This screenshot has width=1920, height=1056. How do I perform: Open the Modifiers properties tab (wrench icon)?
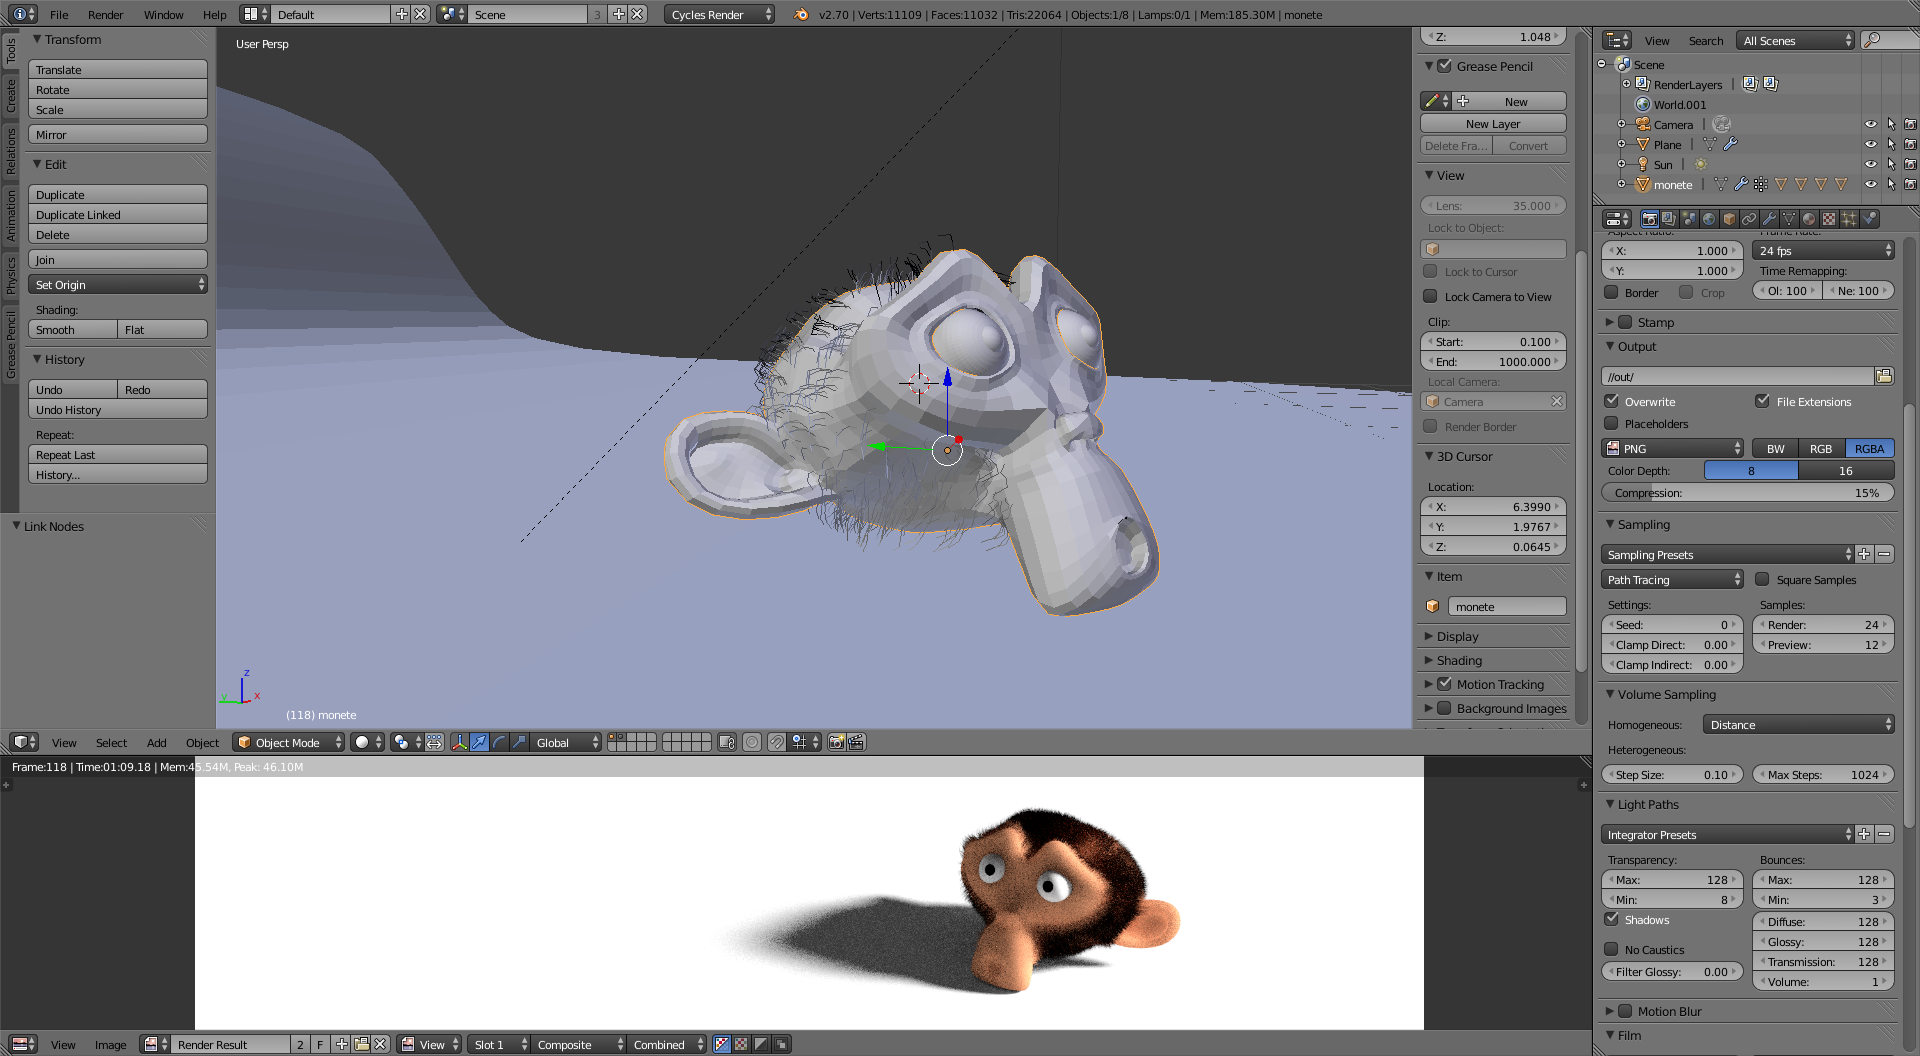coord(1769,219)
